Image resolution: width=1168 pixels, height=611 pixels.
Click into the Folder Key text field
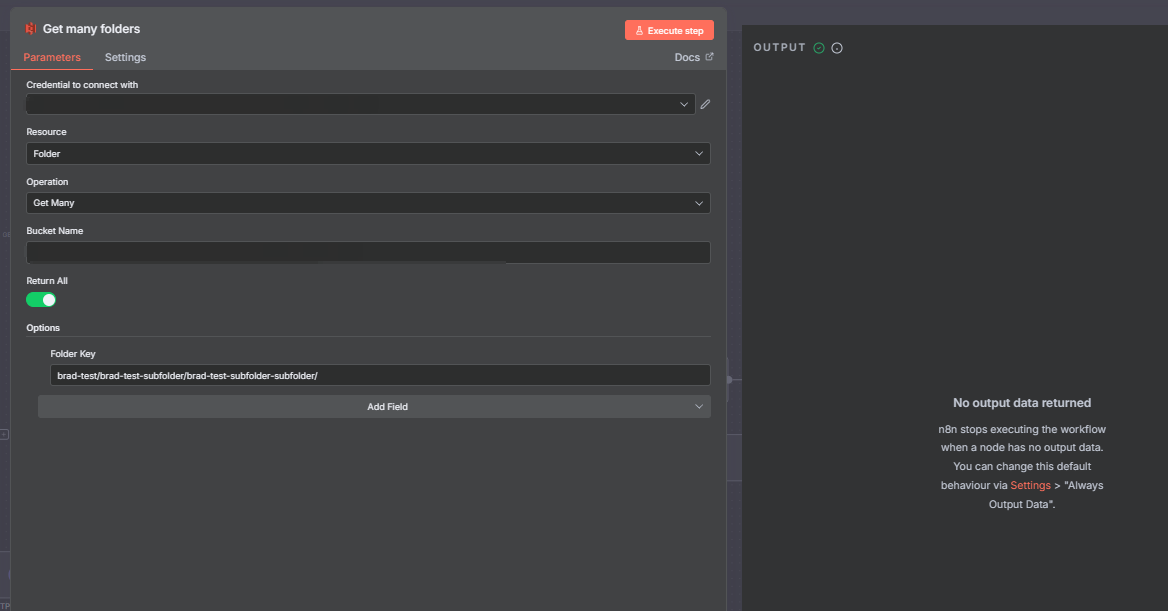pos(380,375)
